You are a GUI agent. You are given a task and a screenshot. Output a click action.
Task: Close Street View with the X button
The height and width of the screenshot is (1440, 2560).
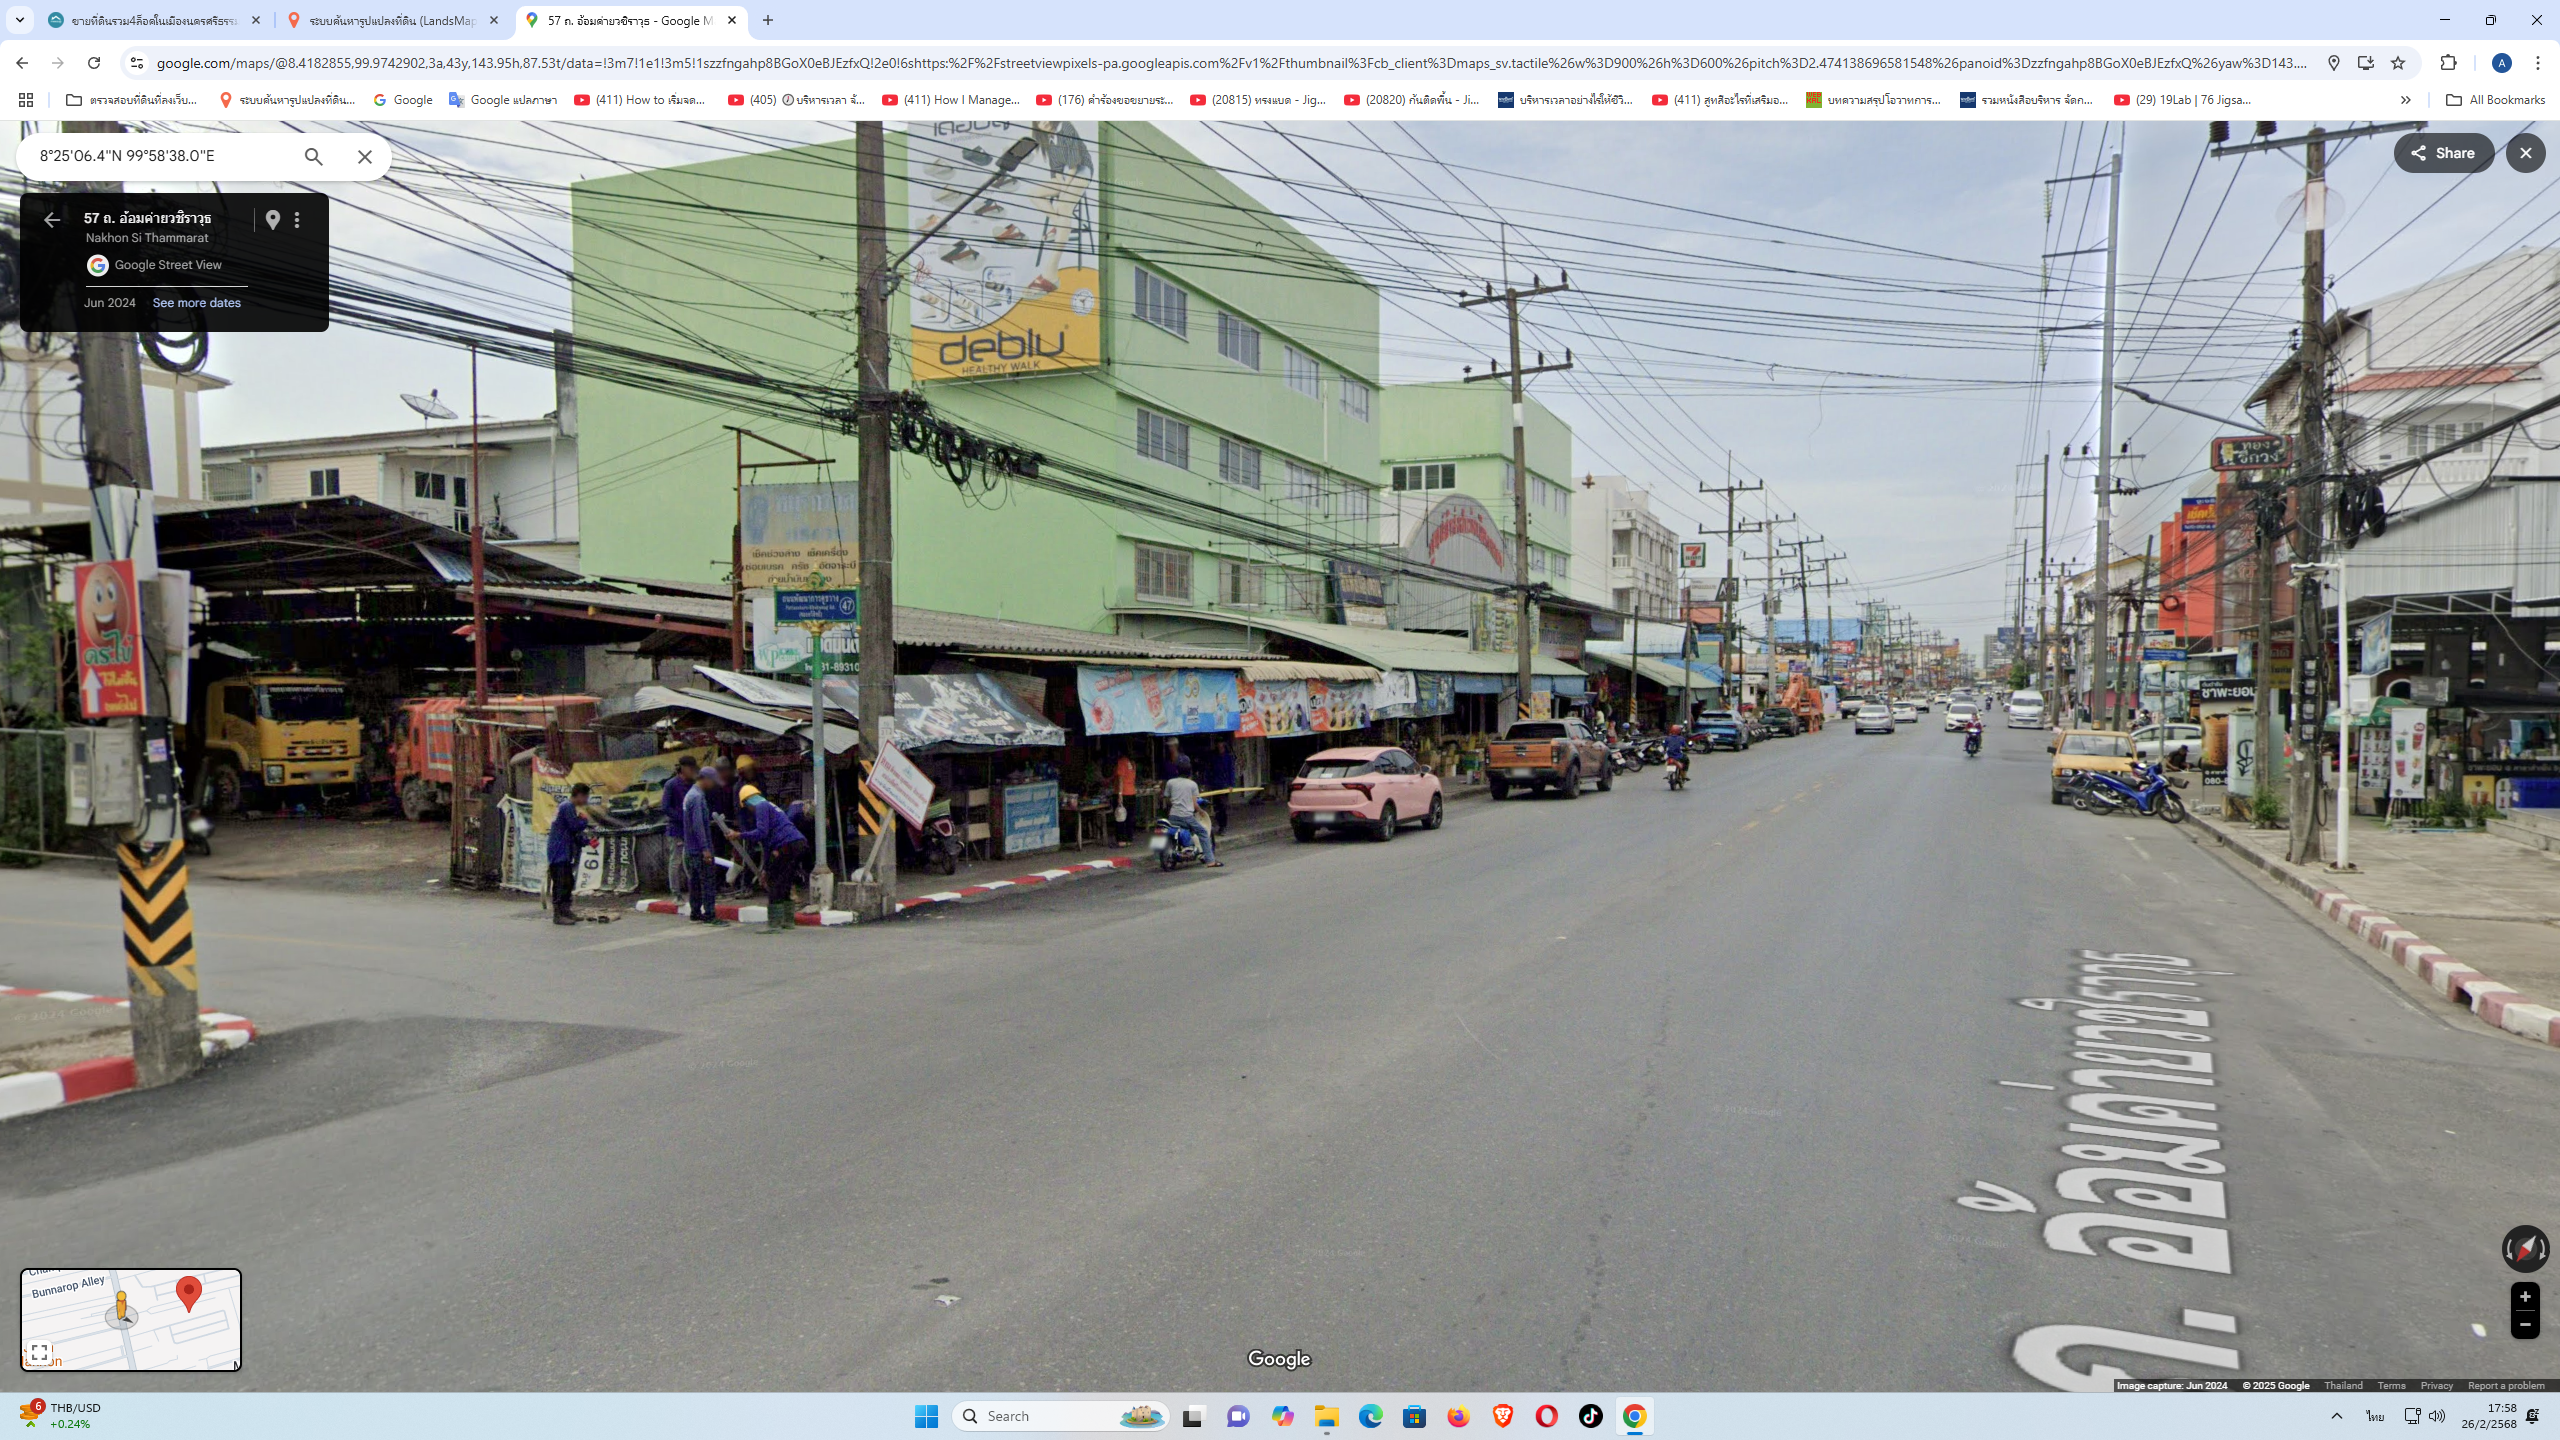[x=2526, y=153]
